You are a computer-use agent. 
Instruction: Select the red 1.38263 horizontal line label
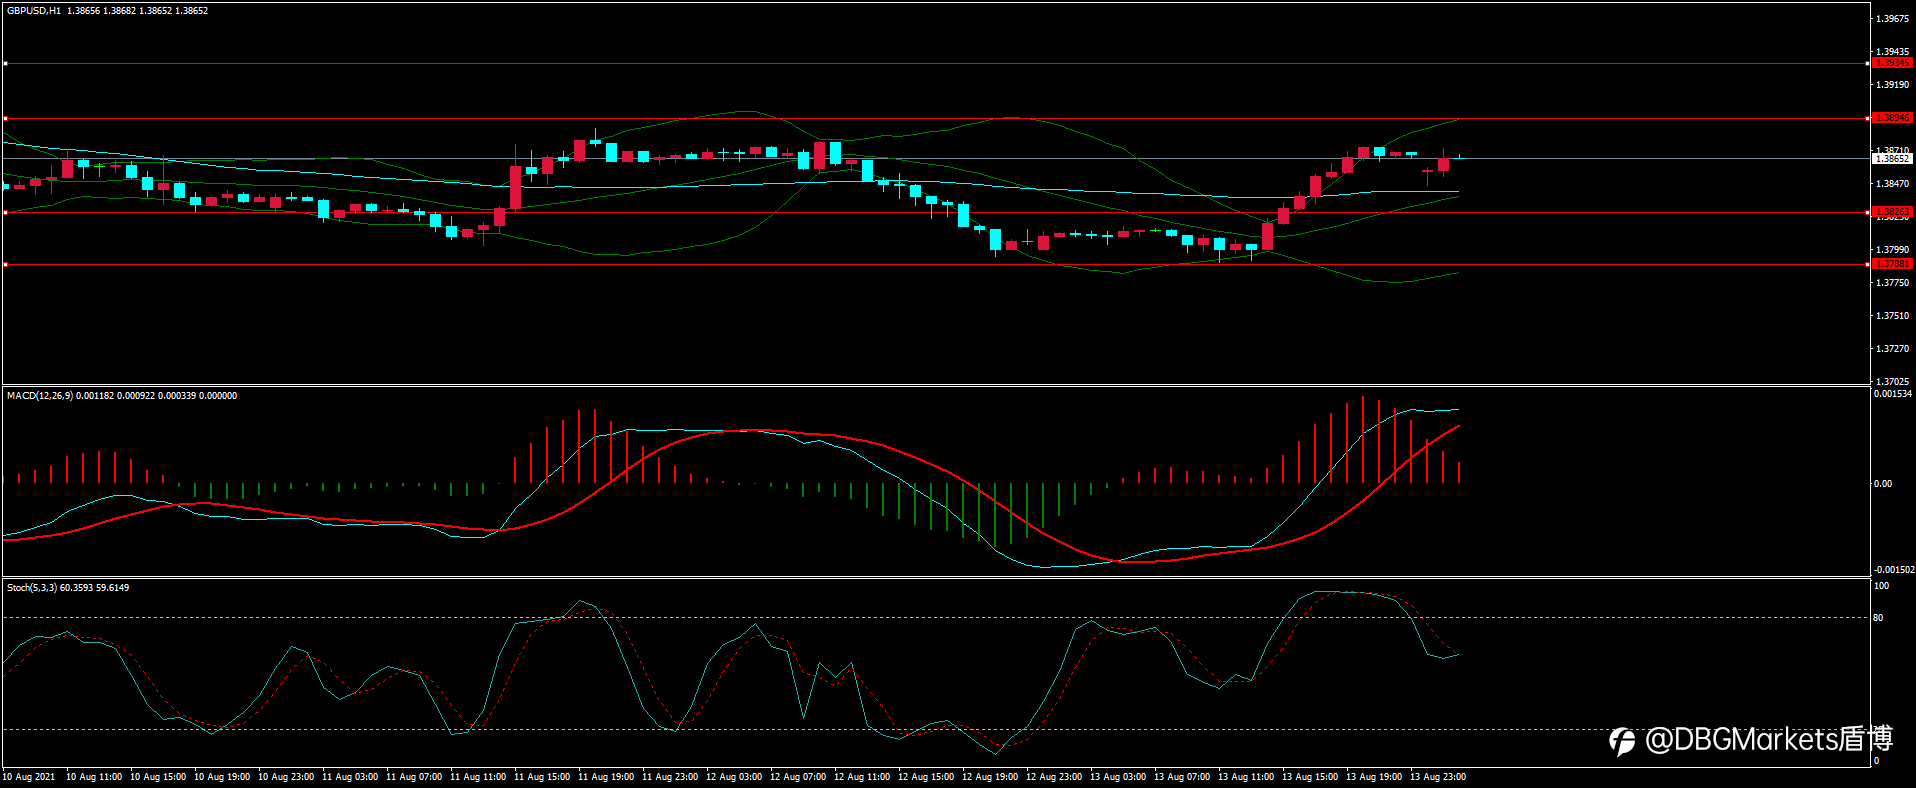click(1892, 212)
